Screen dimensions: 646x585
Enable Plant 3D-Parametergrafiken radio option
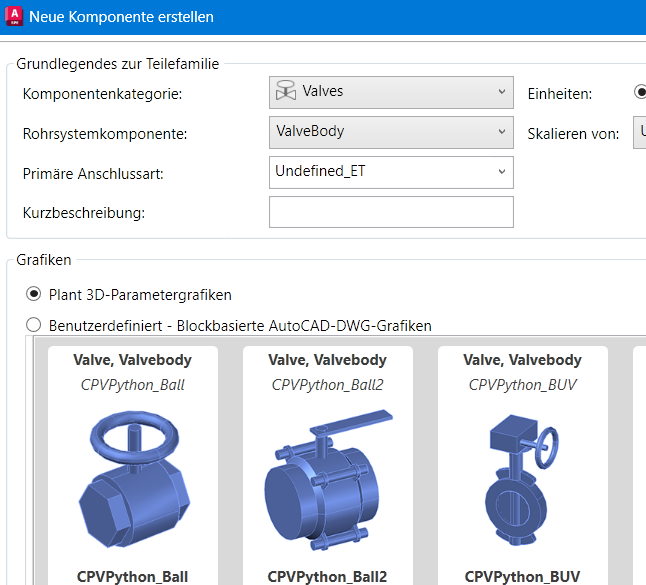(34, 295)
